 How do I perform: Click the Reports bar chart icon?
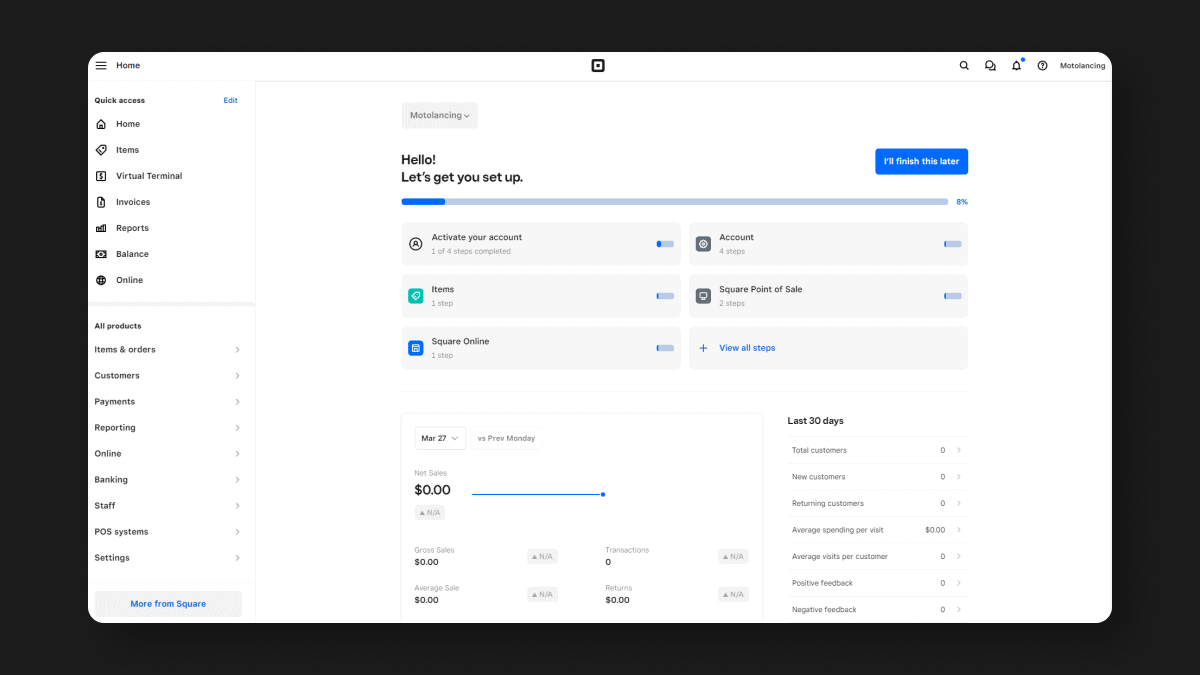pyautogui.click(x=101, y=228)
